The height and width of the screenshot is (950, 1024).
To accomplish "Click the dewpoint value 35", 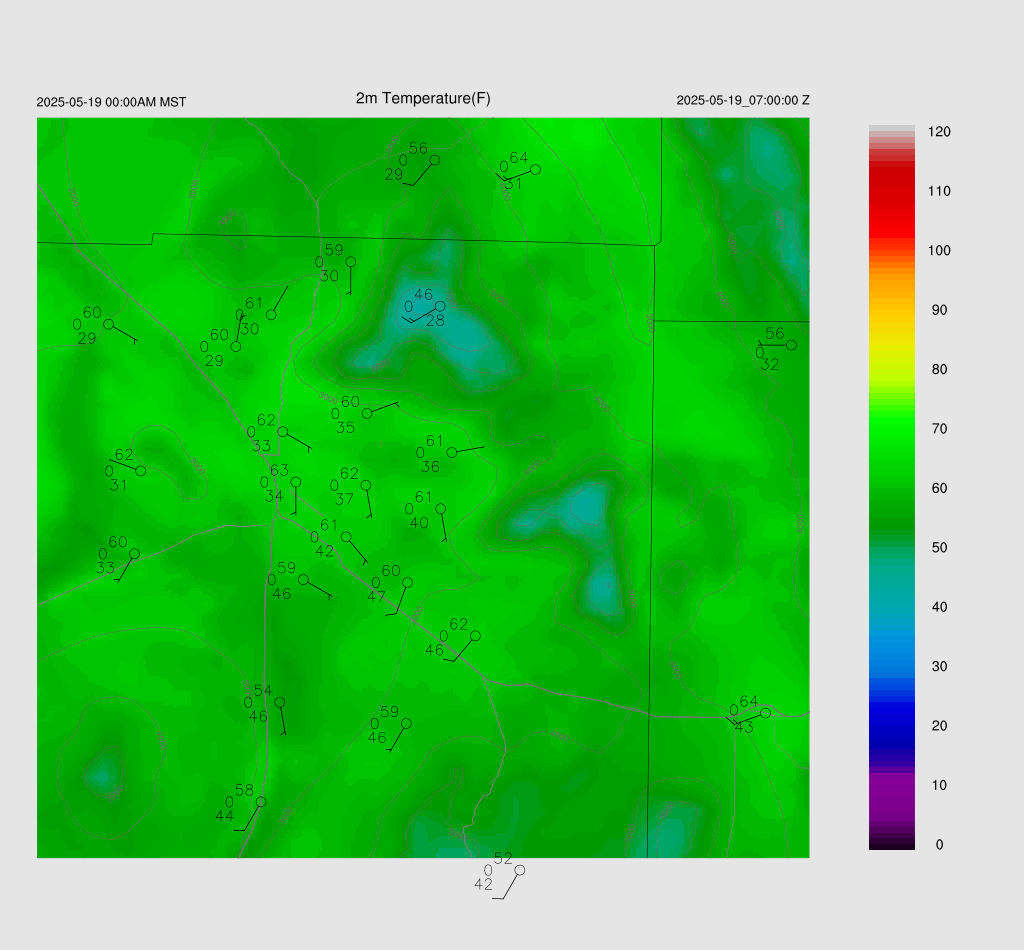I will pos(345,428).
